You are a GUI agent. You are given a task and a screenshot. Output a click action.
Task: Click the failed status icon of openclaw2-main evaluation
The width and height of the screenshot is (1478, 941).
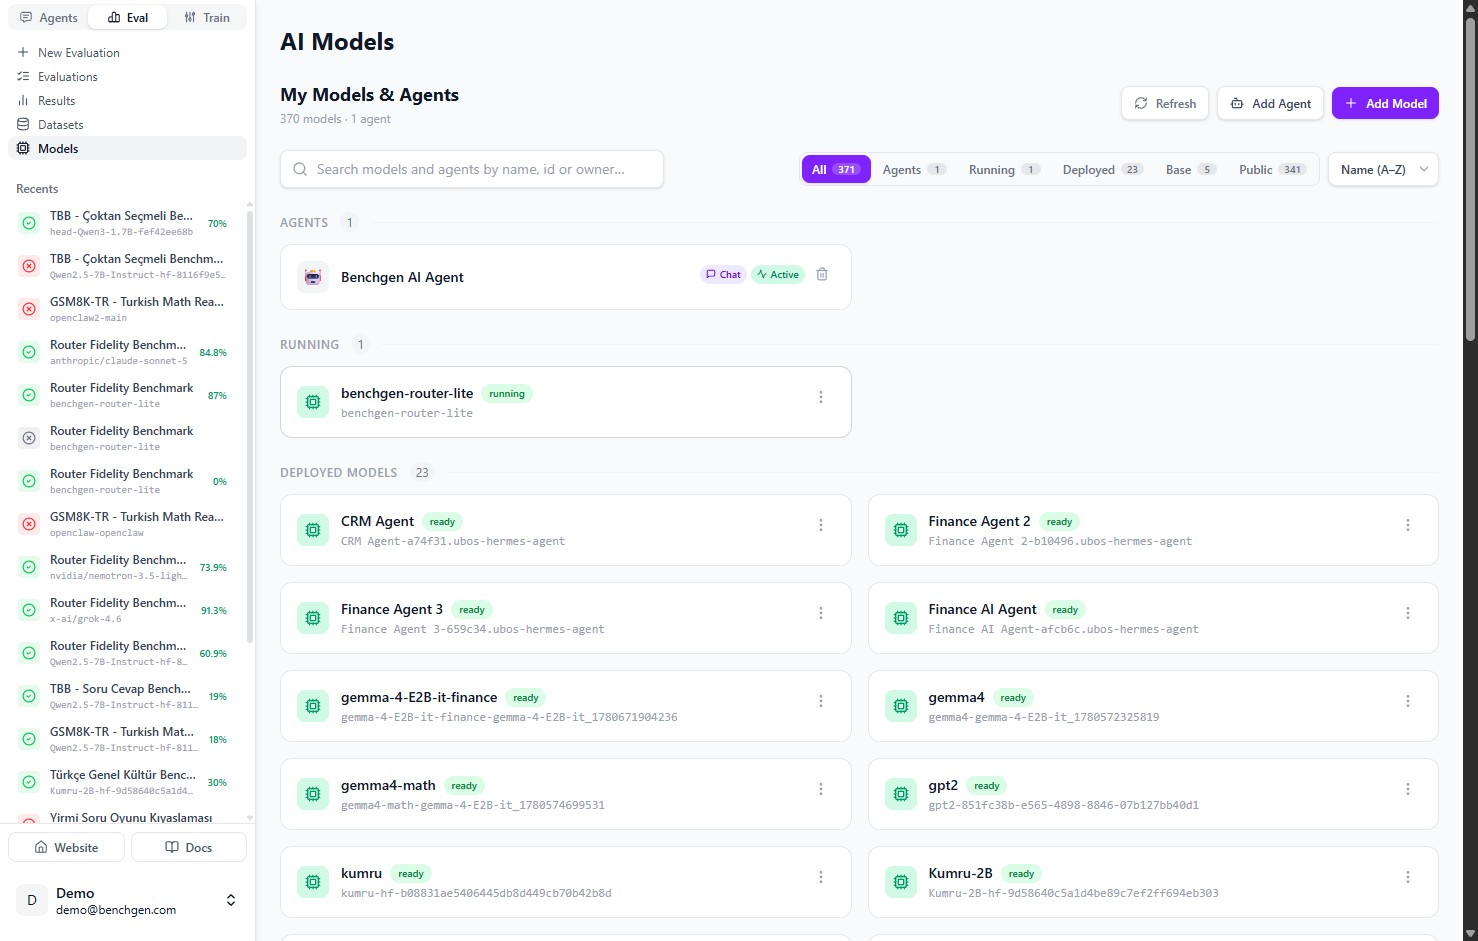click(x=29, y=309)
